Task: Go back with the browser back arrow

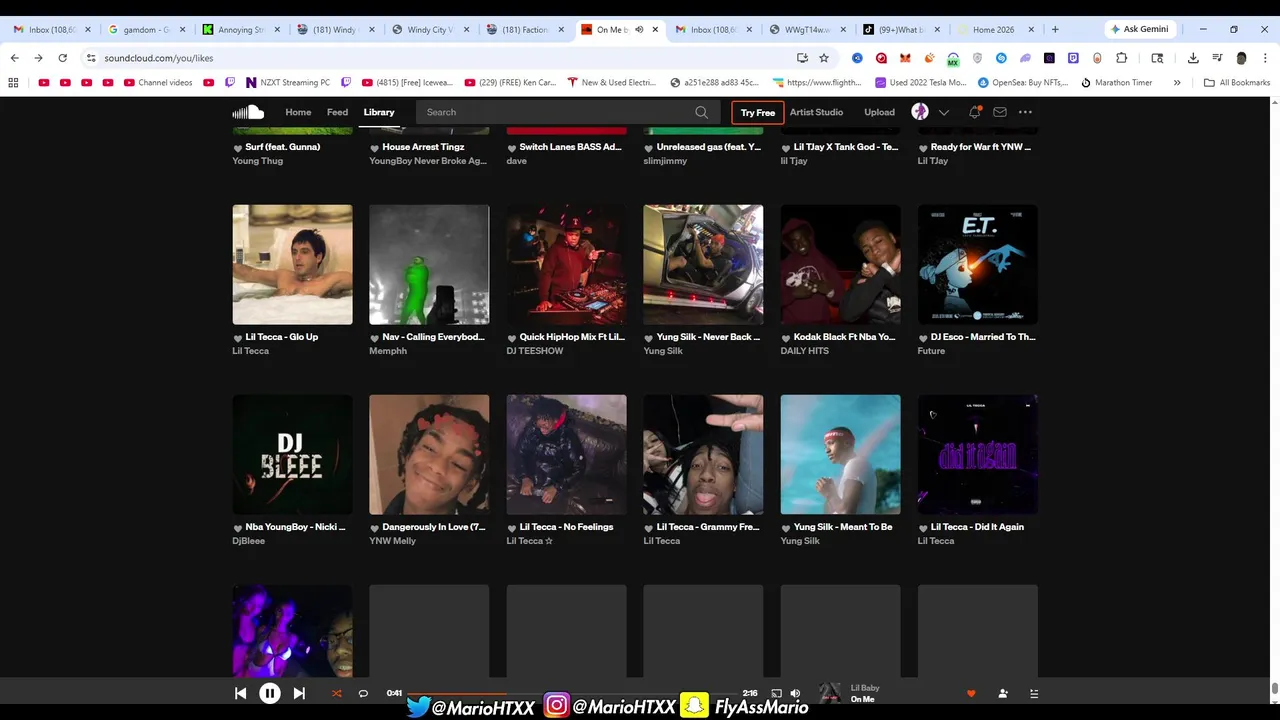Action: tap(14, 58)
